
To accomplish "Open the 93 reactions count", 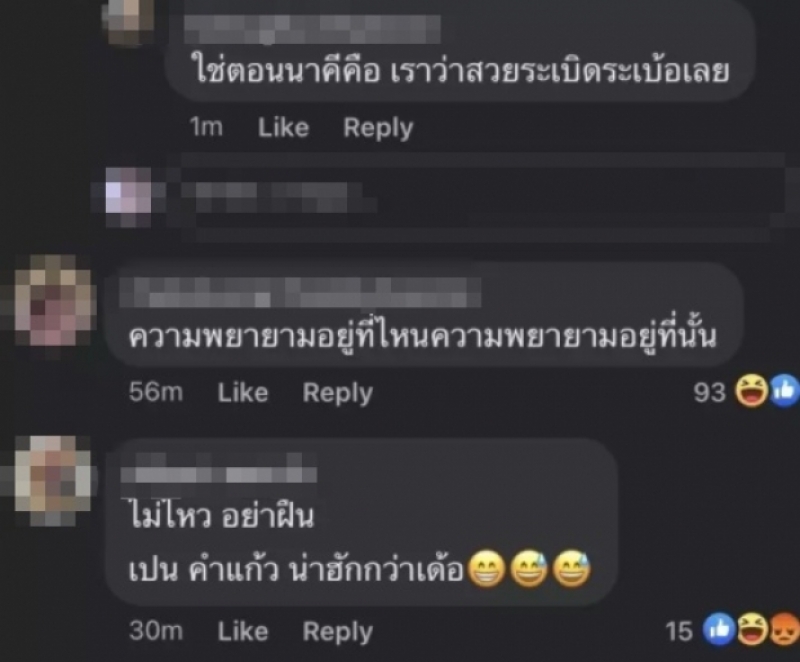I will [x=709, y=392].
